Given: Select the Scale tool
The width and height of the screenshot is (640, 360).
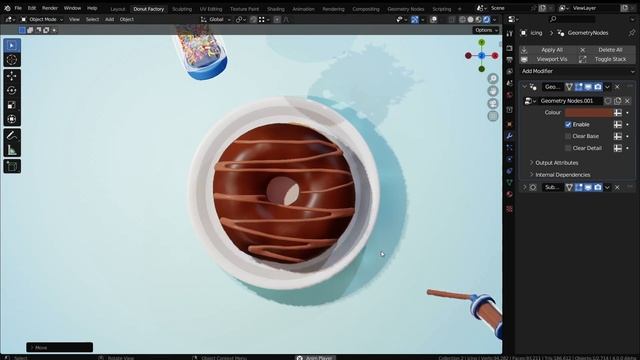Looking at the screenshot, I should (12, 105).
